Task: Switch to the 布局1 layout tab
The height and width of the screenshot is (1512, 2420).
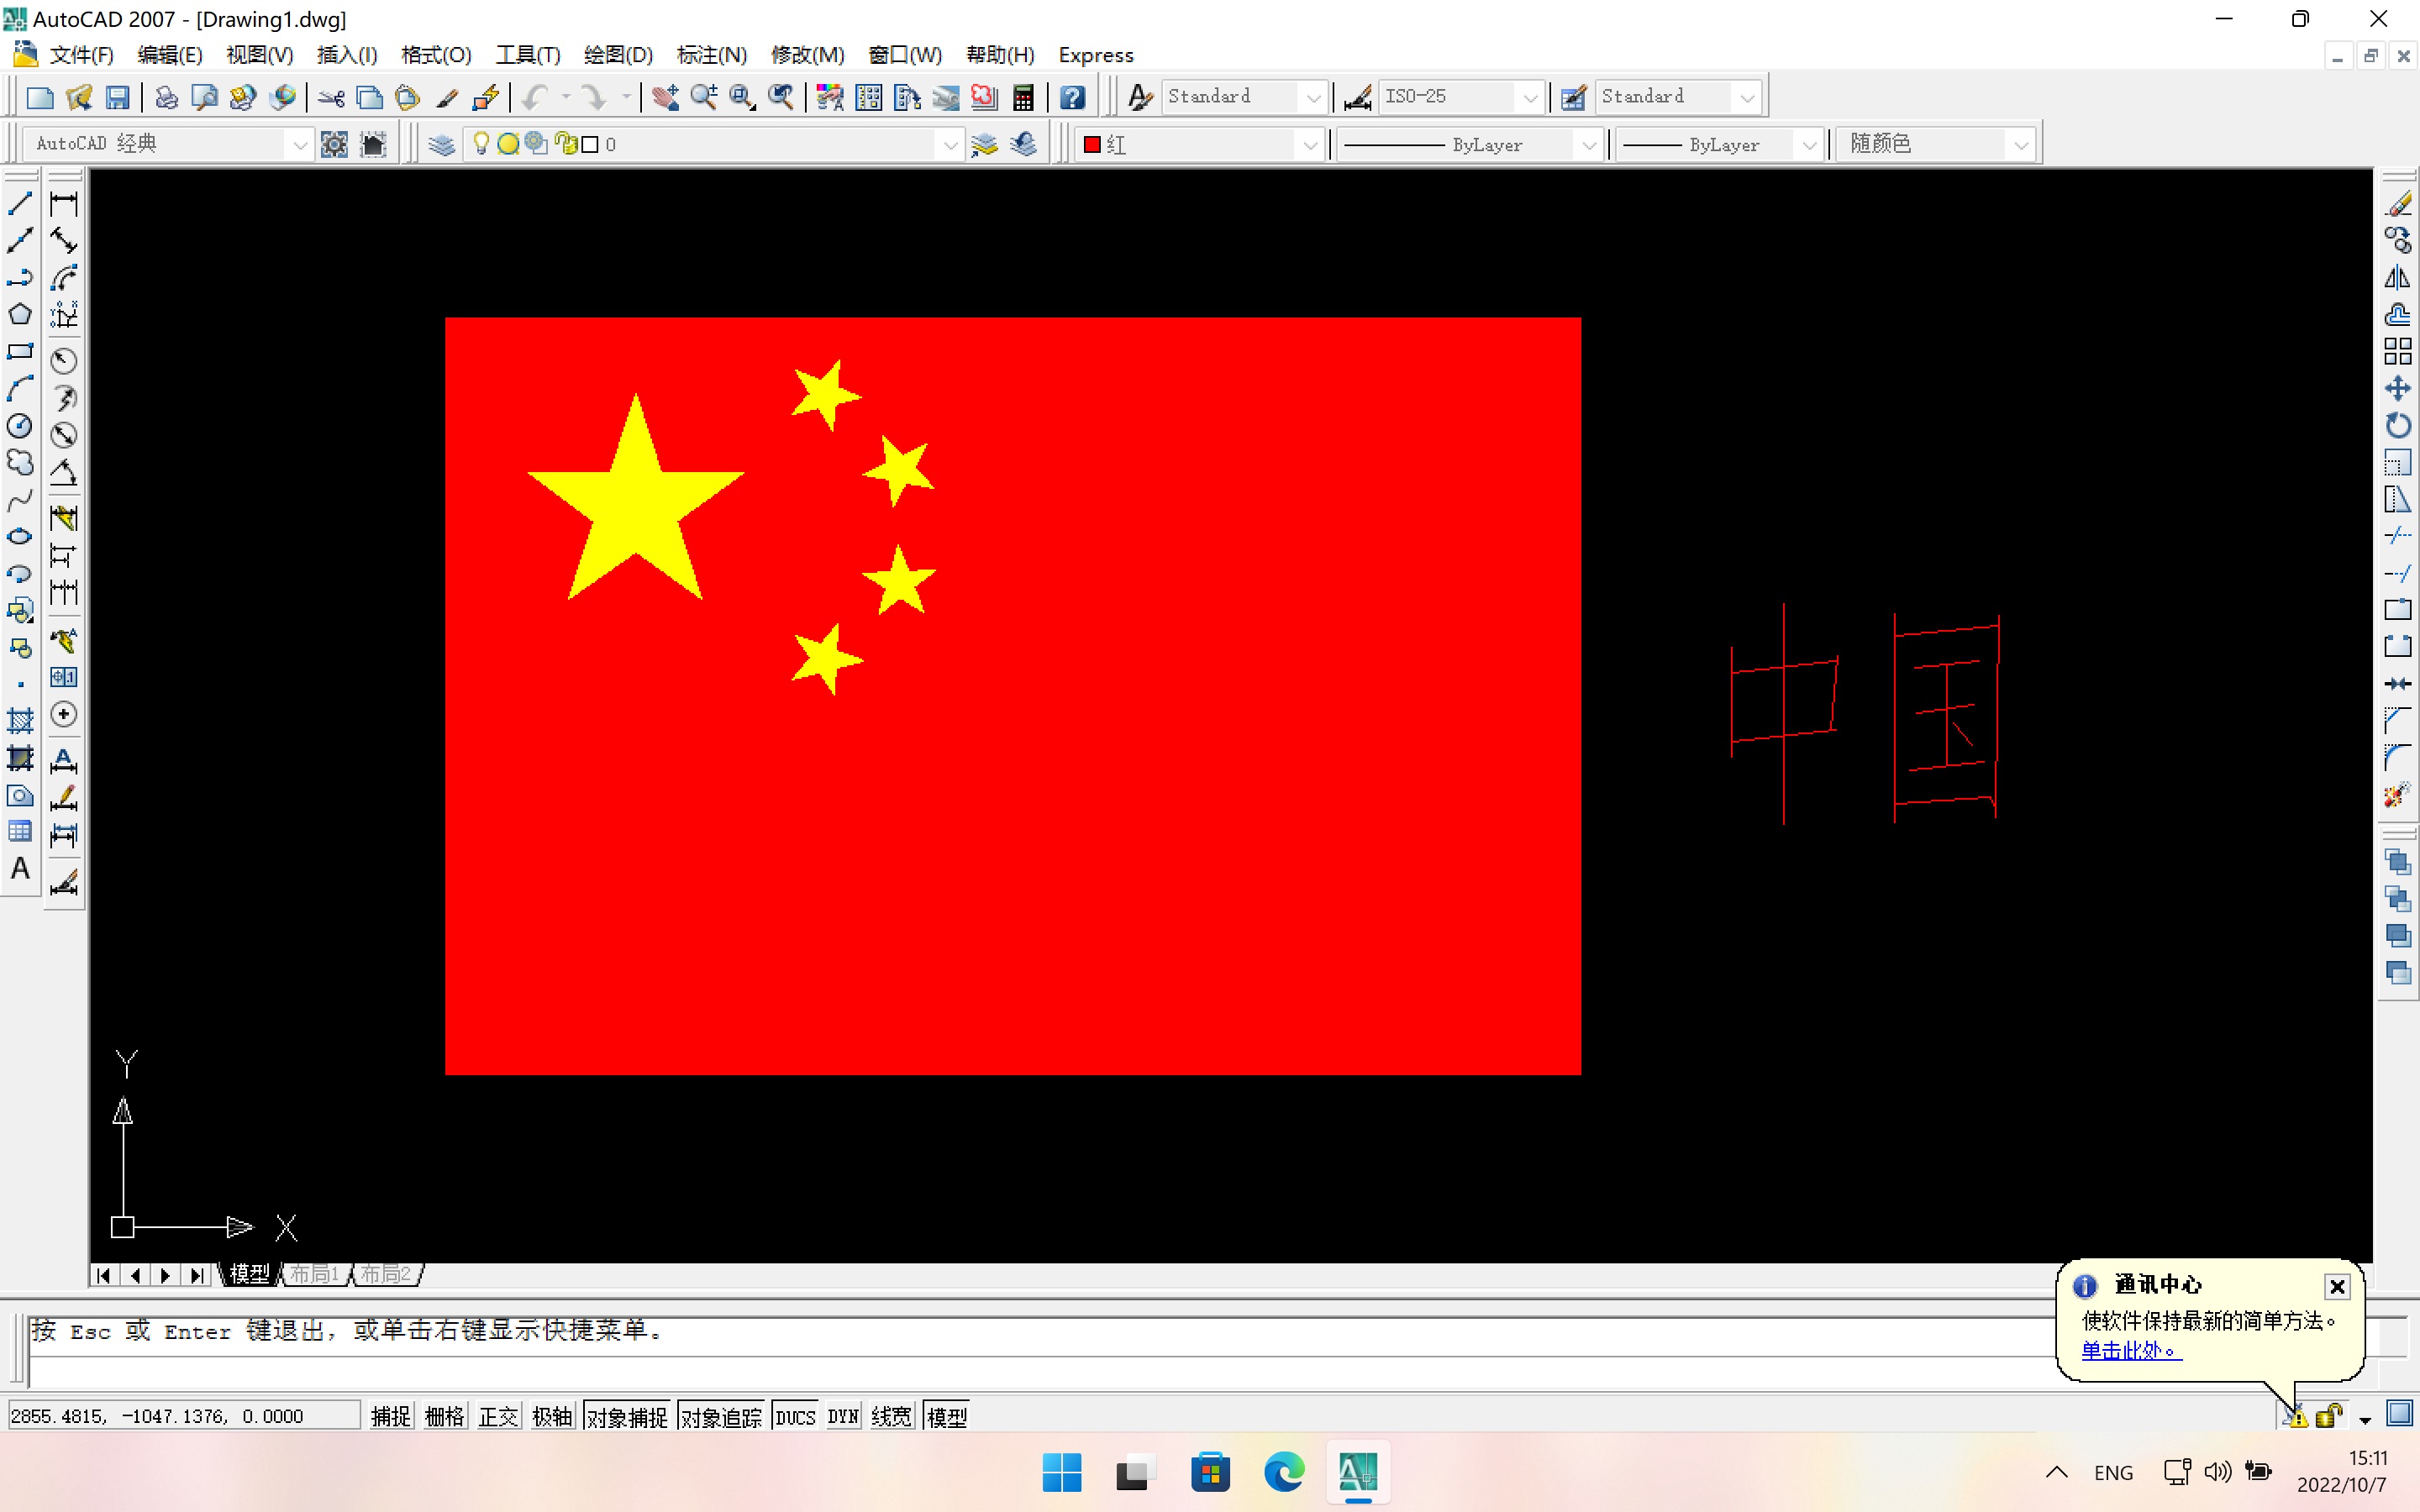Action: pos(315,1274)
